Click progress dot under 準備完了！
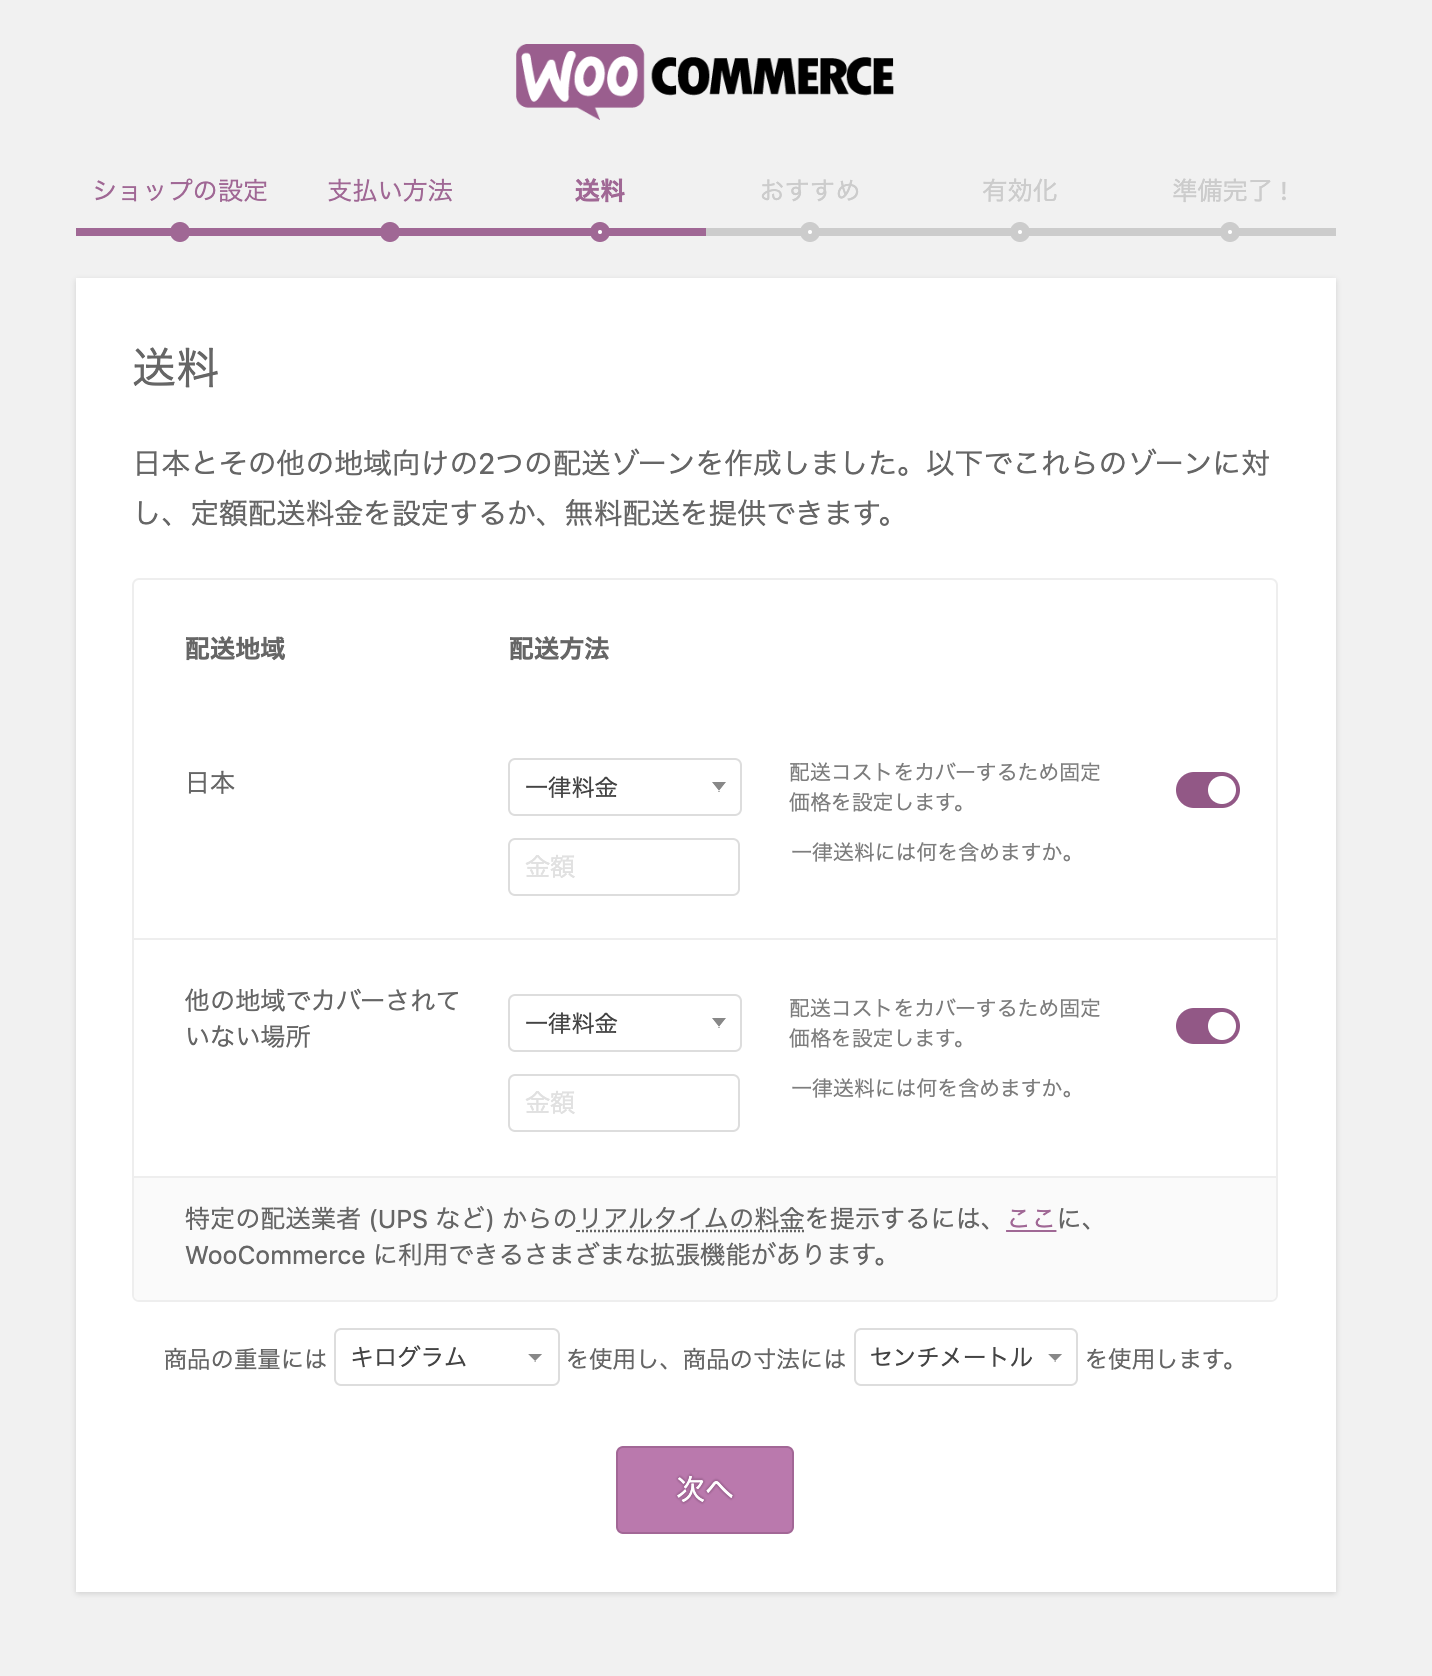Screen dimensions: 1432x1676 point(1230,232)
